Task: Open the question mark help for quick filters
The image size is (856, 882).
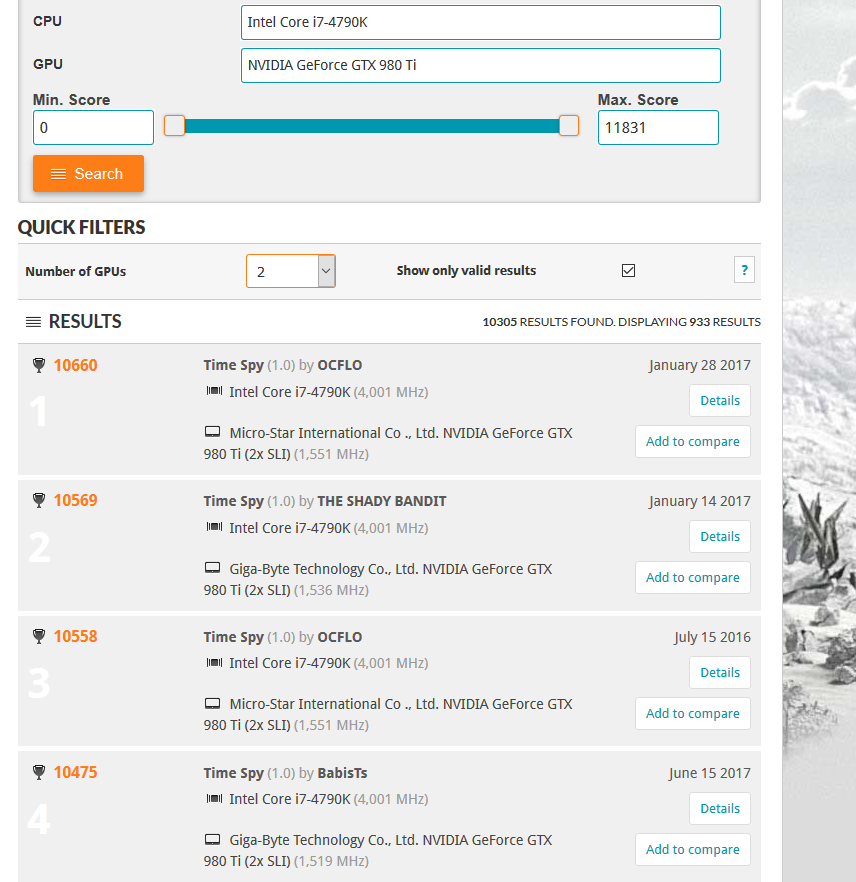Action: coord(744,270)
